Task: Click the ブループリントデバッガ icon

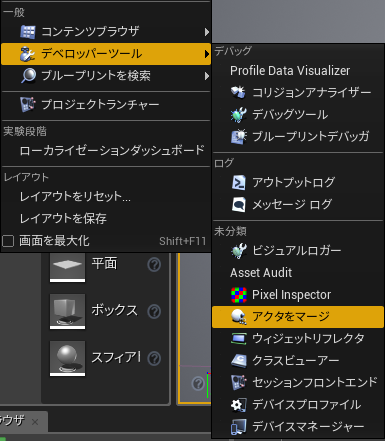Action: 239,136
